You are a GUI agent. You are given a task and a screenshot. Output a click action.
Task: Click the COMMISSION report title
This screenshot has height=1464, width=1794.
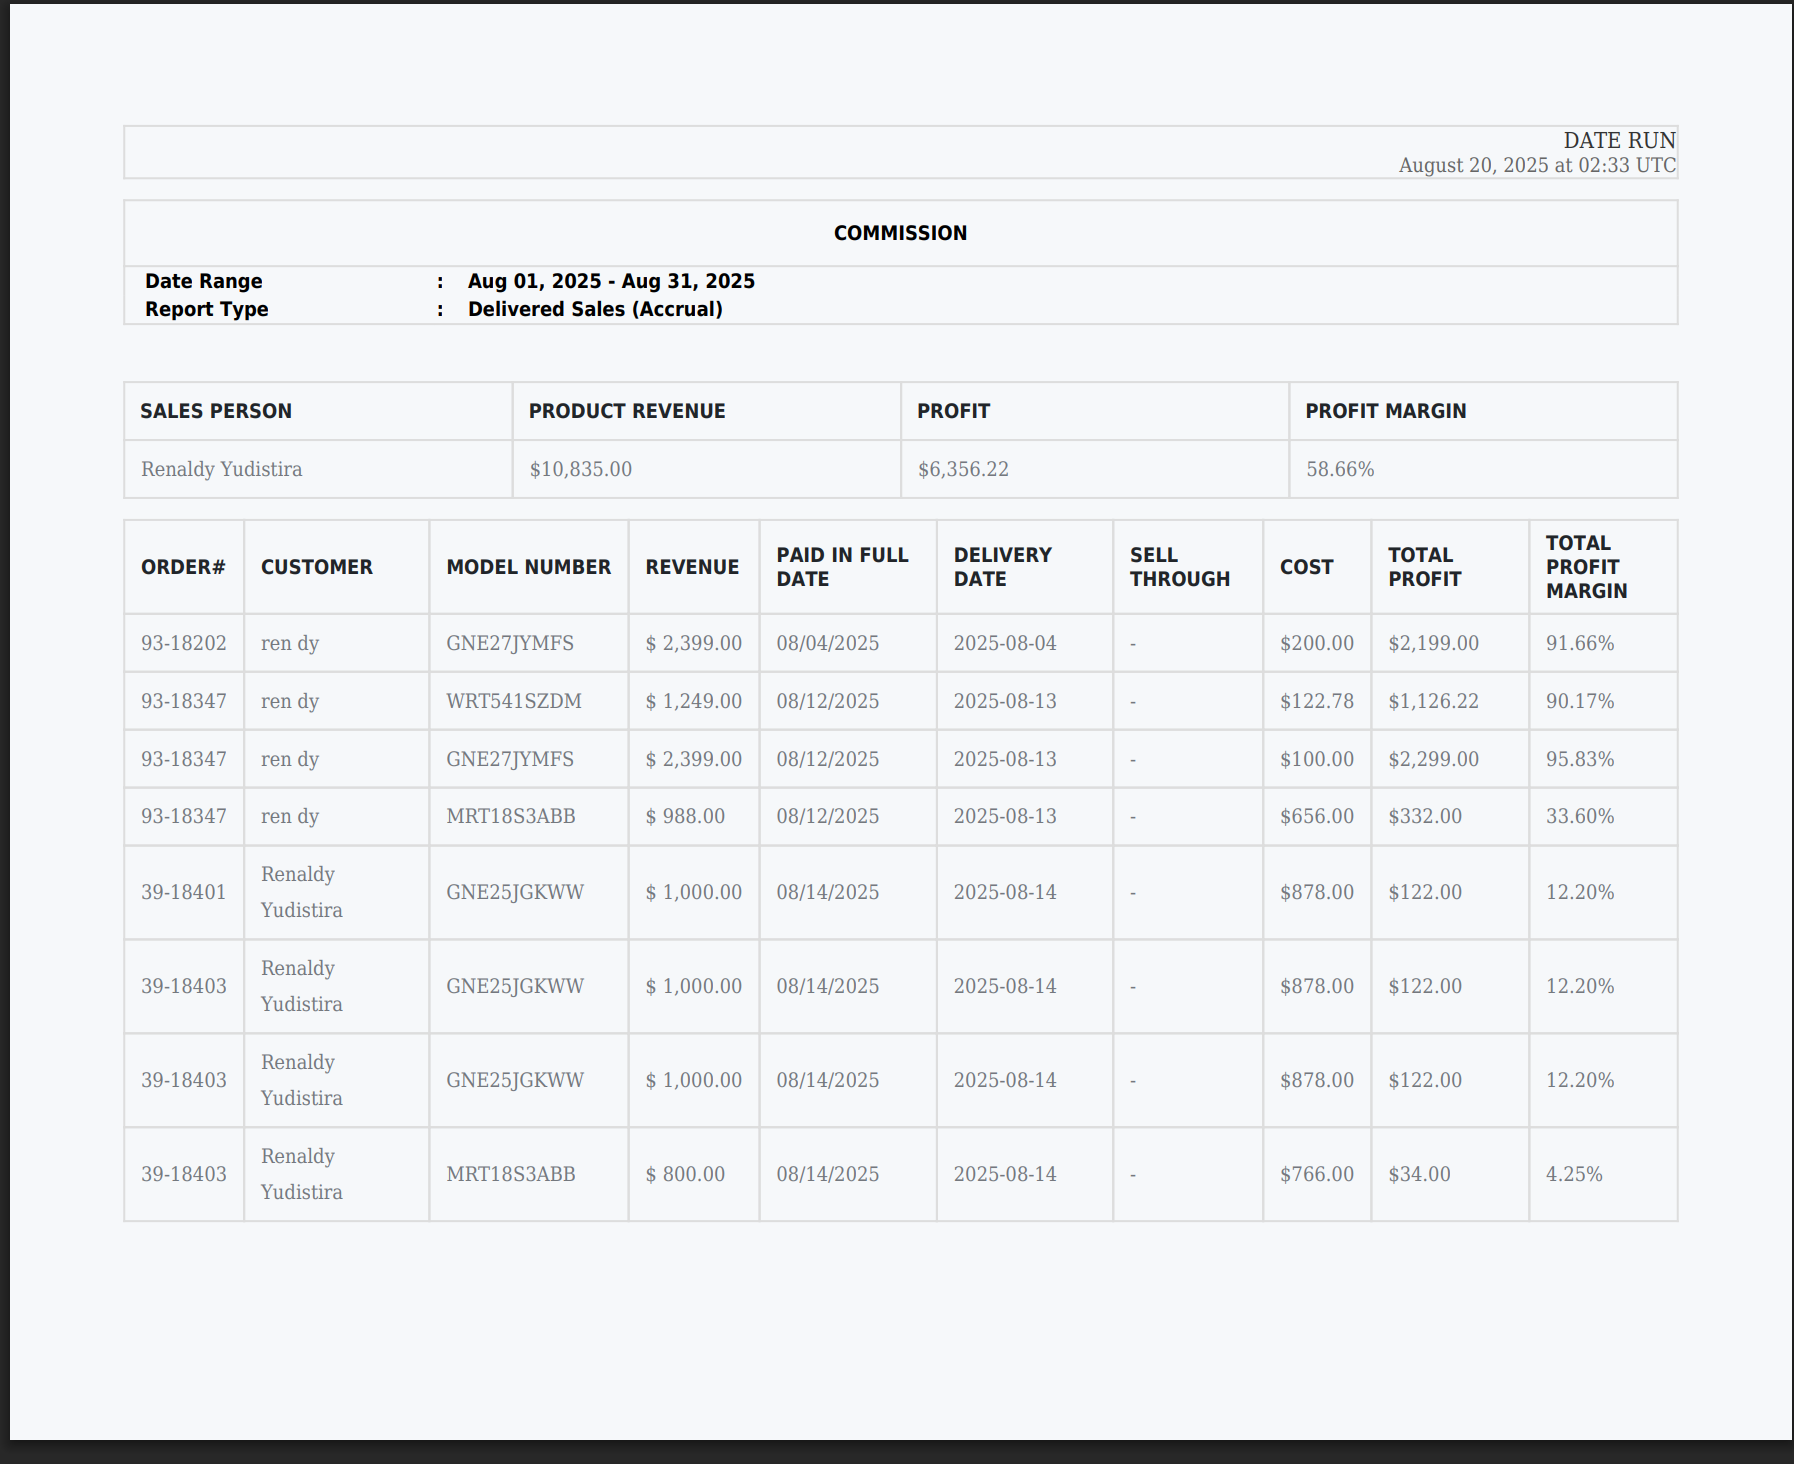point(900,233)
